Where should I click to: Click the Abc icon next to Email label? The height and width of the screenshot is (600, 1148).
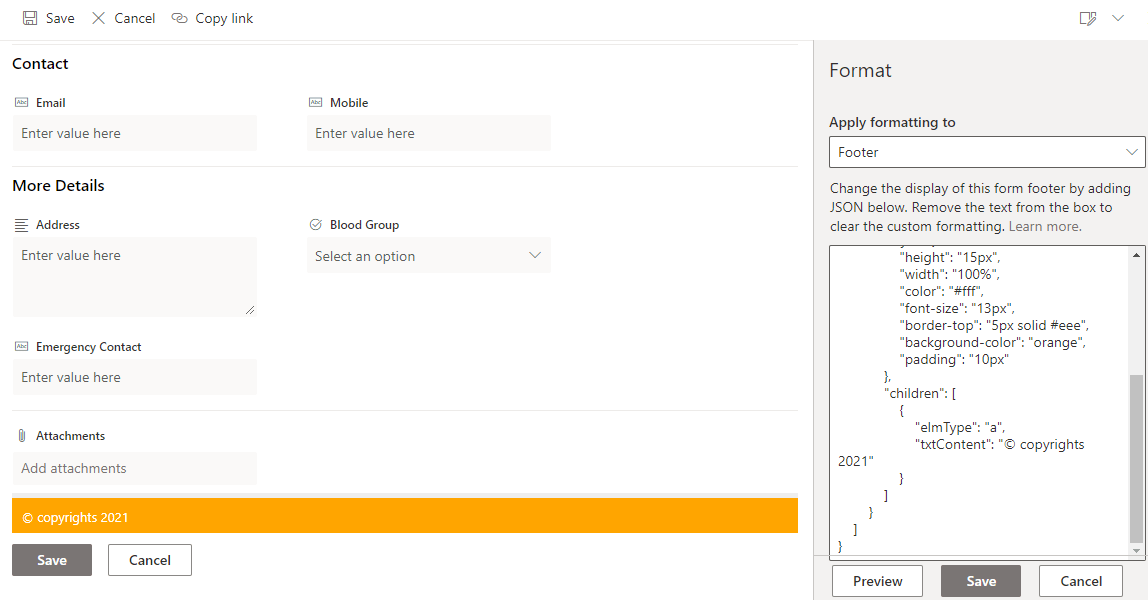point(20,101)
